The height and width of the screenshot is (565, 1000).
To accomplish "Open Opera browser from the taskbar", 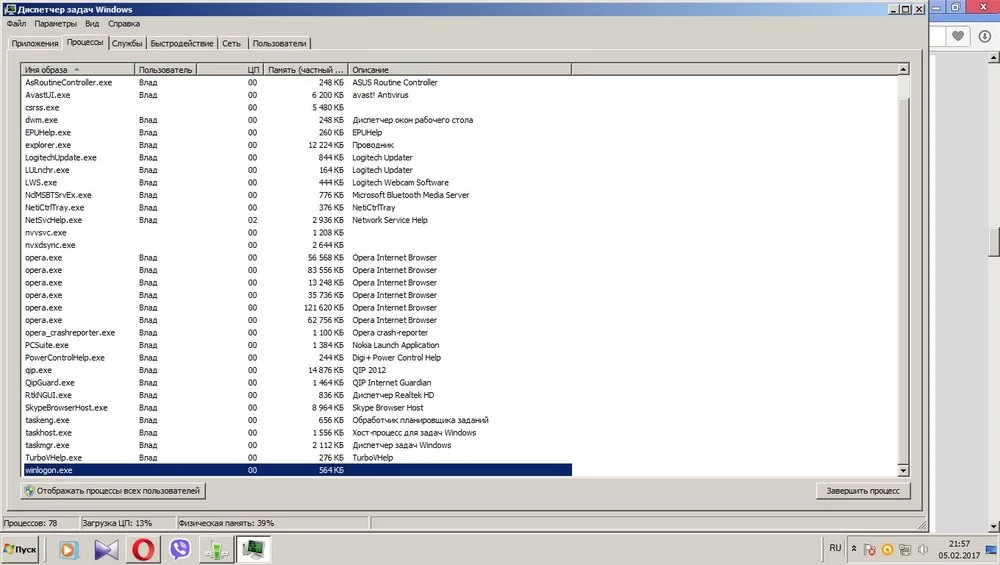I will click(143, 549).
